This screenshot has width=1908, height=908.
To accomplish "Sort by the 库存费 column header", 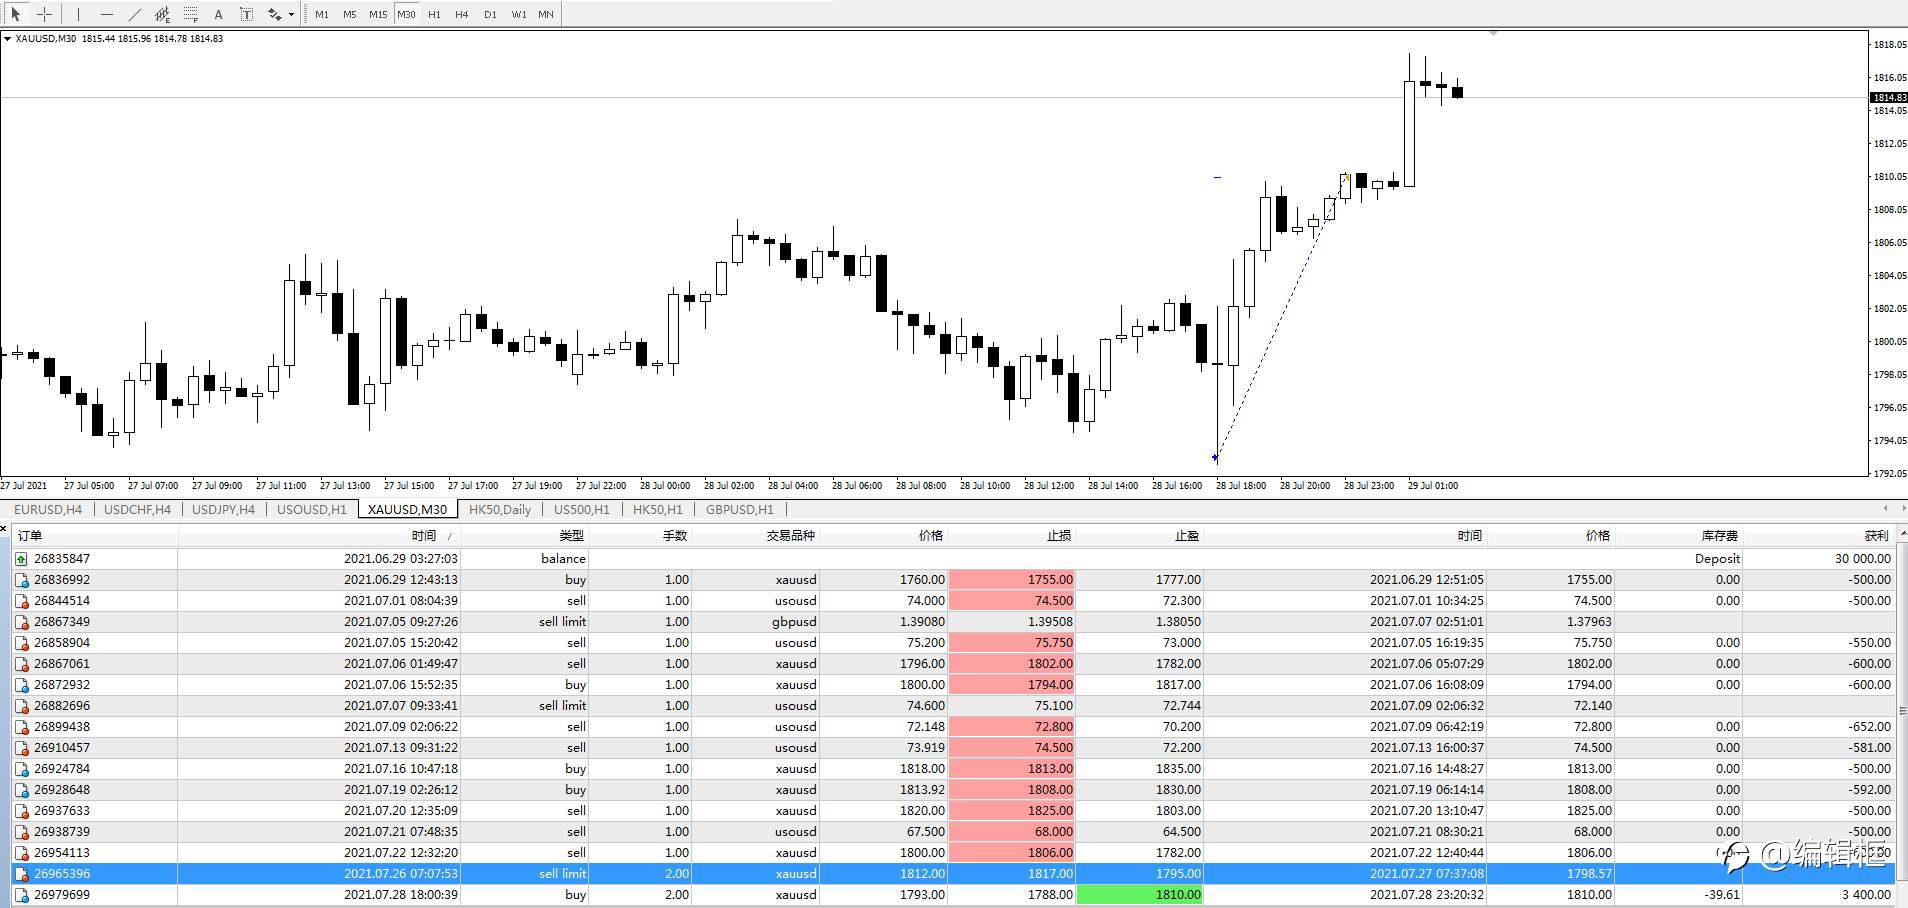I will [x=1720, y=536].
